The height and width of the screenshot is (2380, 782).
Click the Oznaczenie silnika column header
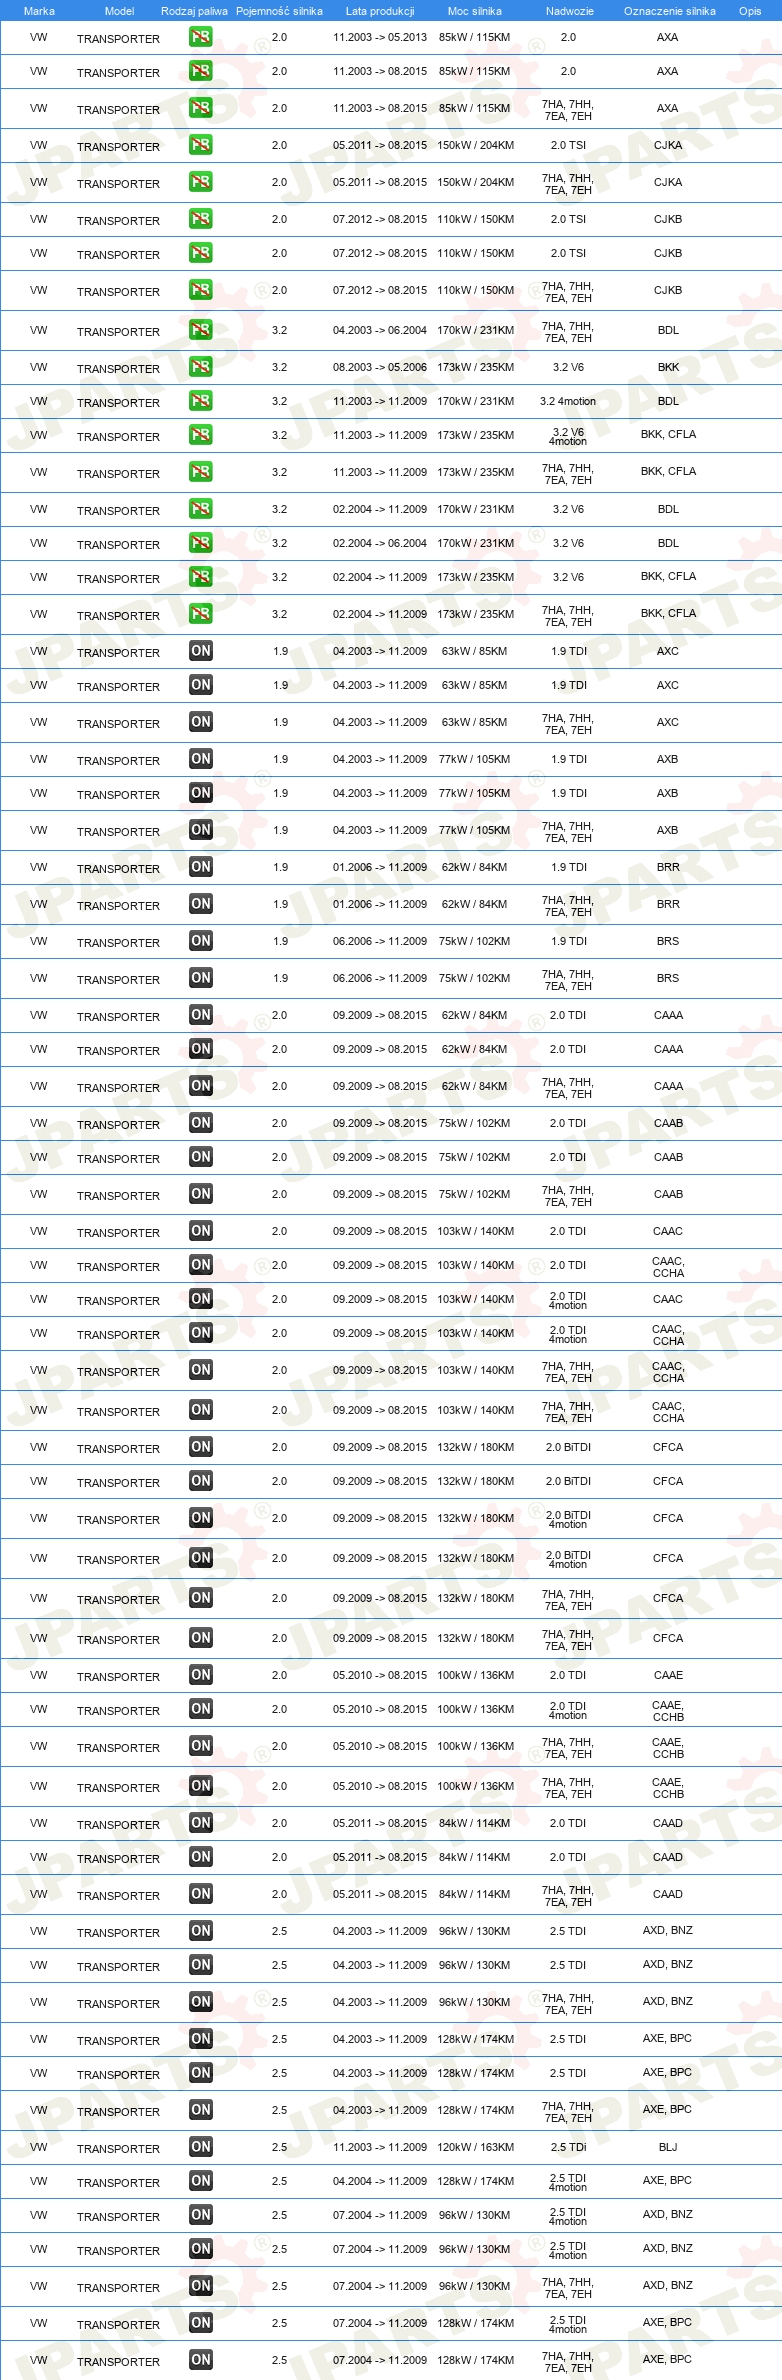[x=670, y=11]
